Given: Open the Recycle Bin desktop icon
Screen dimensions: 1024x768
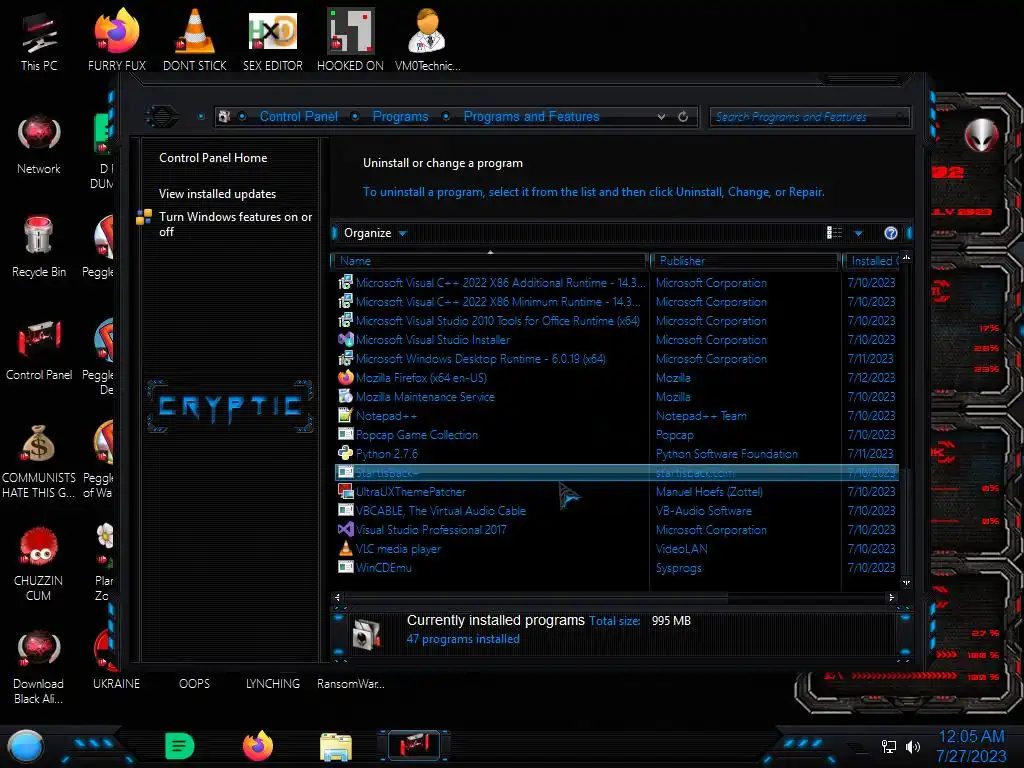Looking at the screenshot, I should pos(39,247).
